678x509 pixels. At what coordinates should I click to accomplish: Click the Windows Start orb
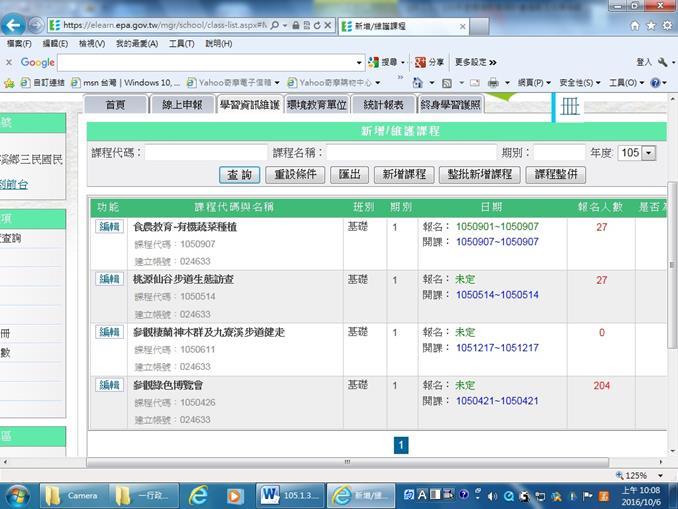[18, 494]
